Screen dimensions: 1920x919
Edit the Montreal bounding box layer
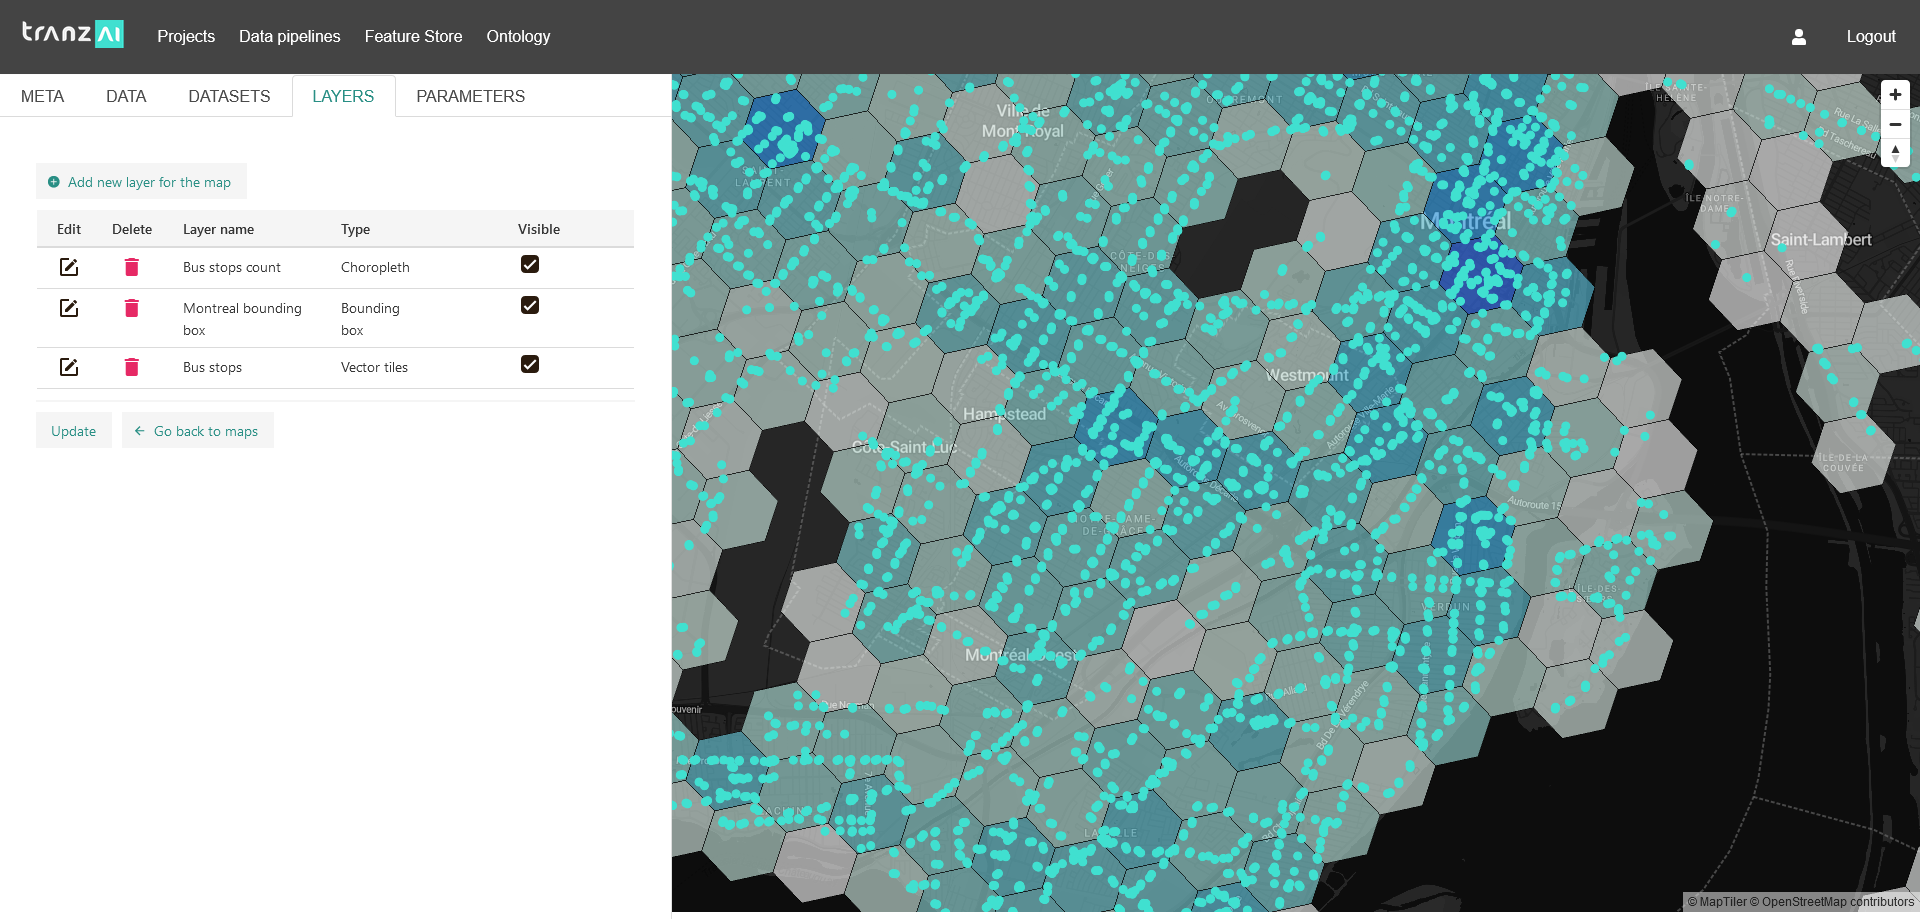pos(69,308)
